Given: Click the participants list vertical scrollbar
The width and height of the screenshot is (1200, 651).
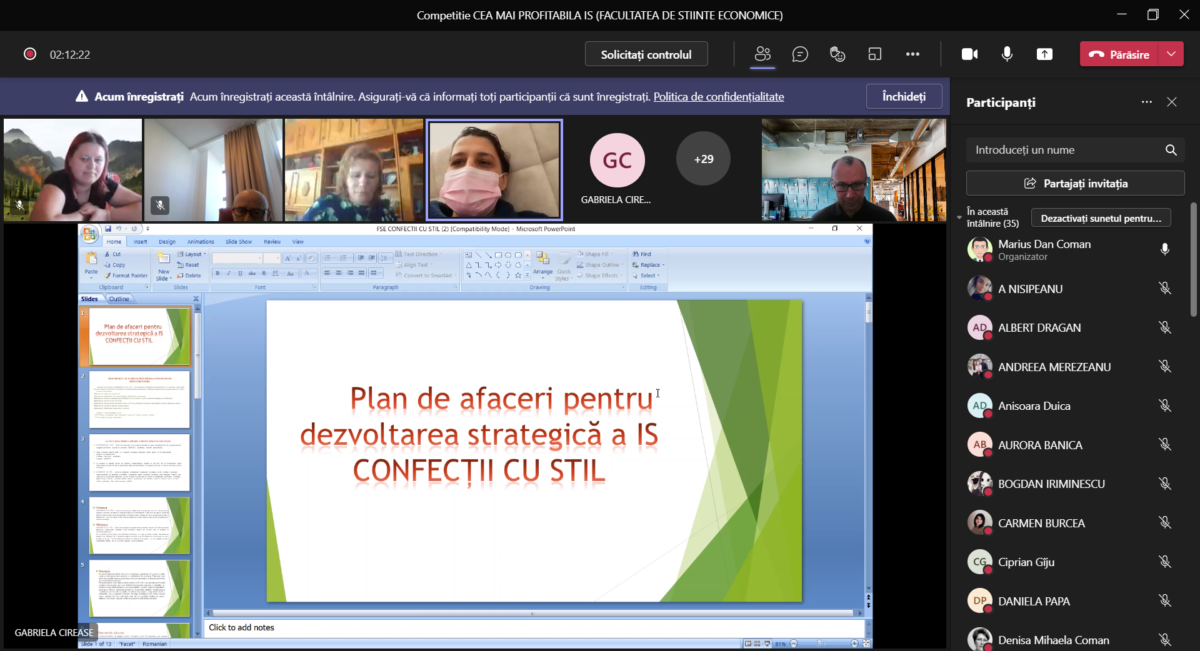Looking at the screenshot, I should point(1193,260).
